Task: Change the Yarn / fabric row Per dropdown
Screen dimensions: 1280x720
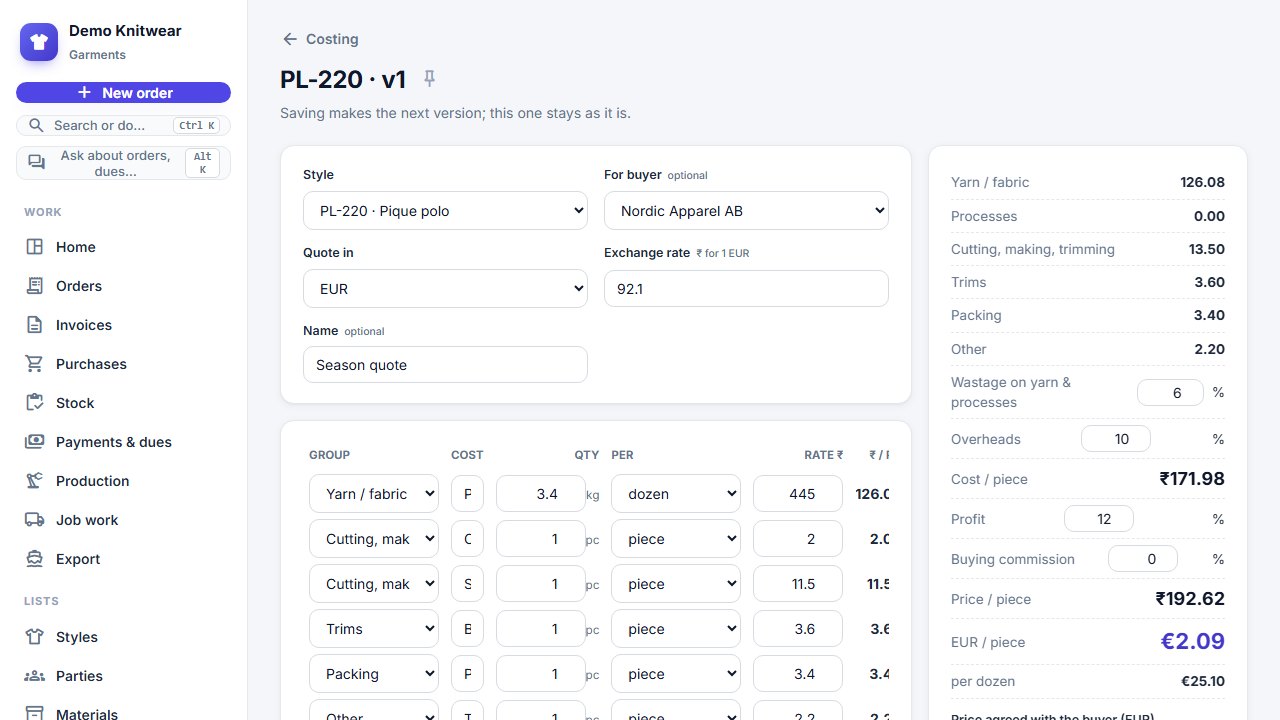Action: 676,493
